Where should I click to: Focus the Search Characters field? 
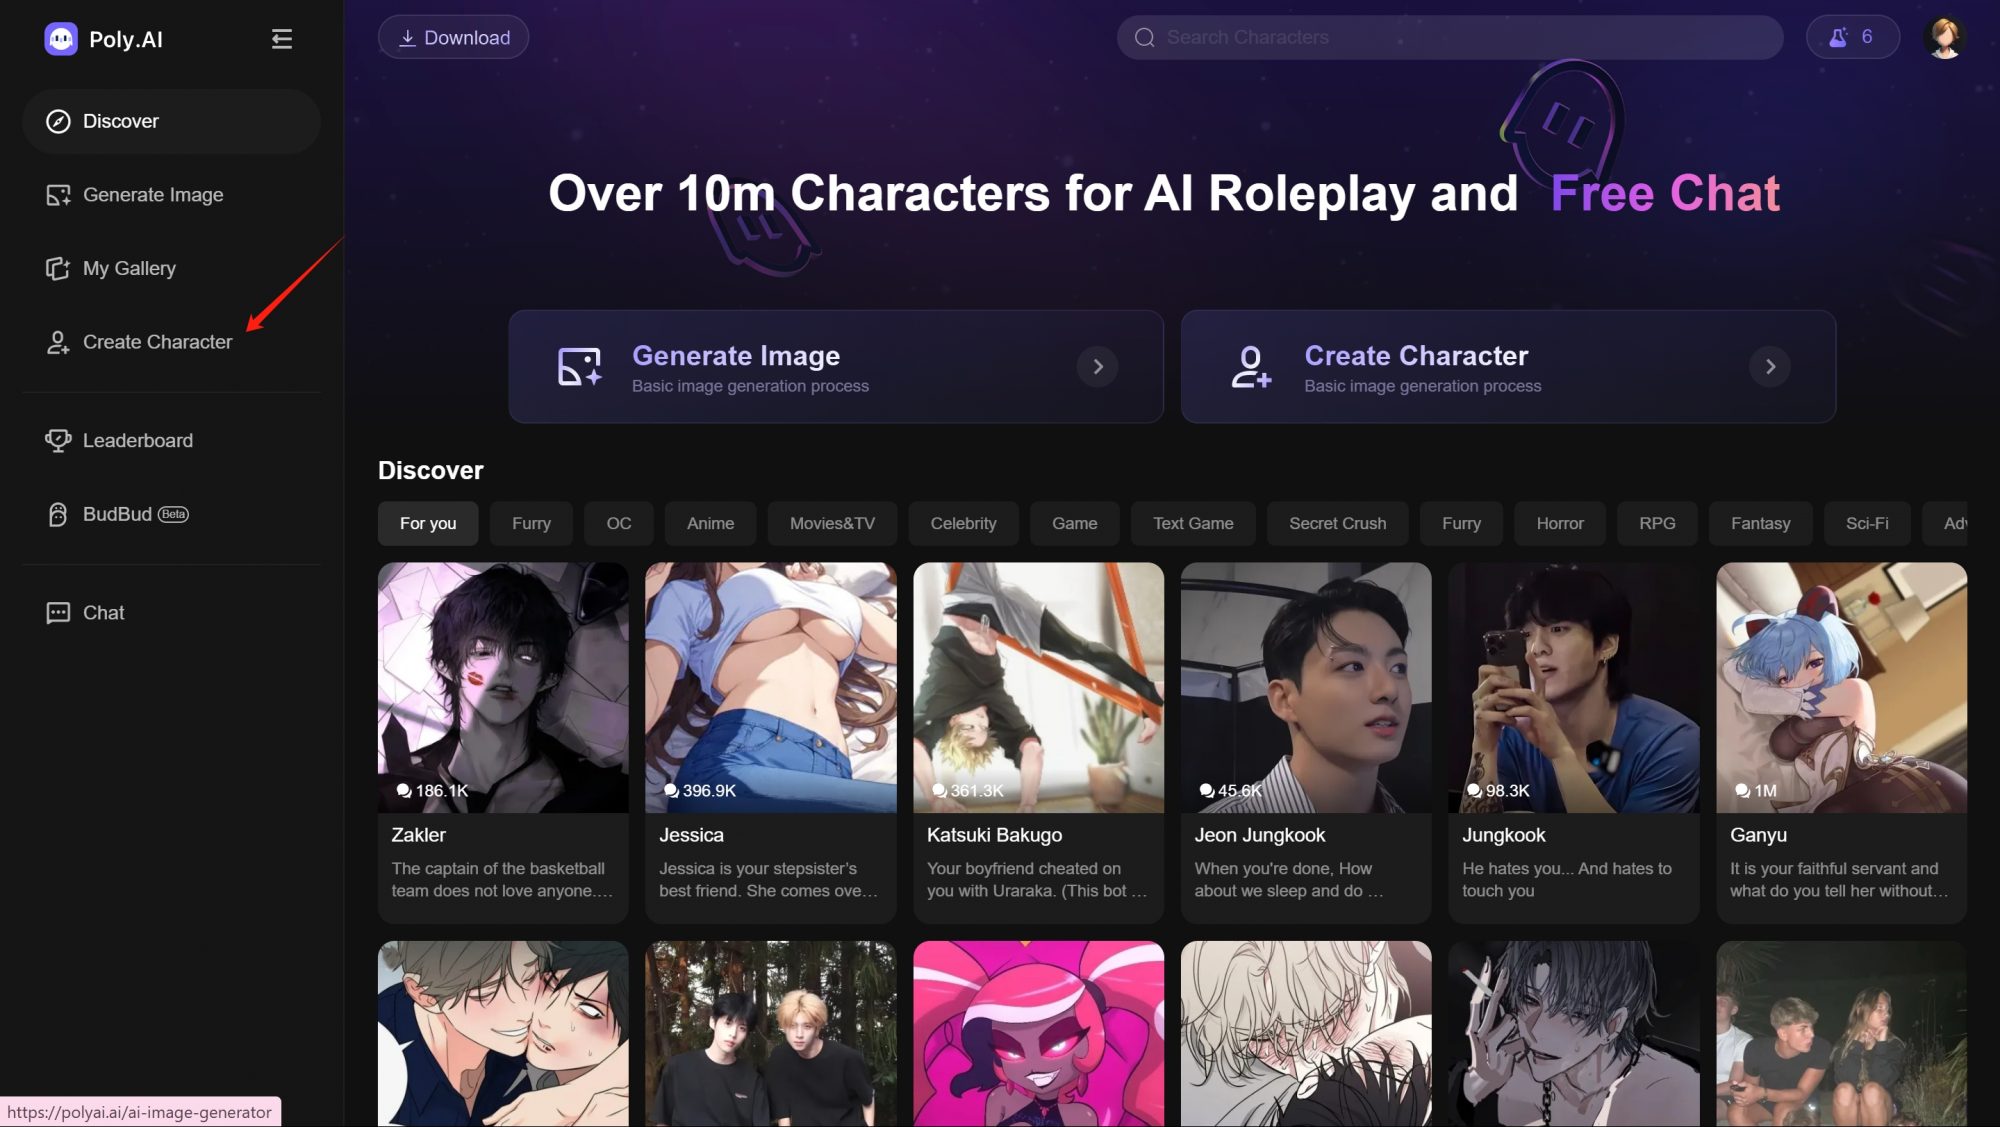click(x=1450, y=37)
